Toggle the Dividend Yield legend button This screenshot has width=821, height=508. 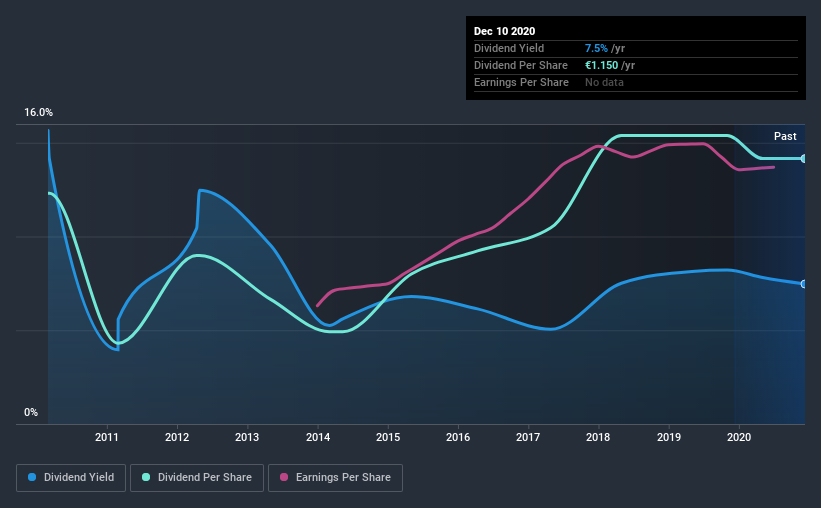coord(71,478)
